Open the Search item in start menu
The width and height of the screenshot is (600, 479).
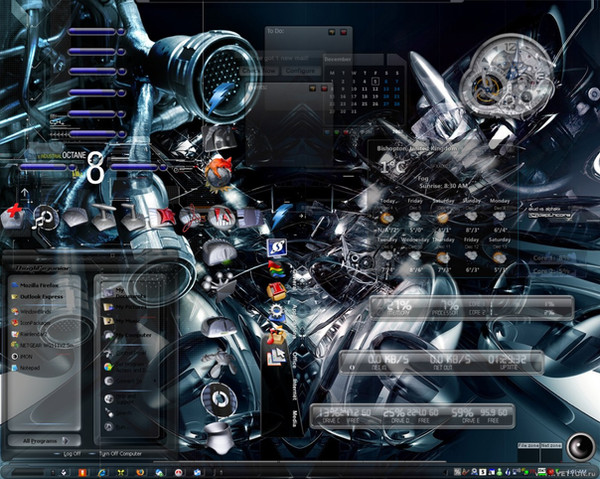119,413
